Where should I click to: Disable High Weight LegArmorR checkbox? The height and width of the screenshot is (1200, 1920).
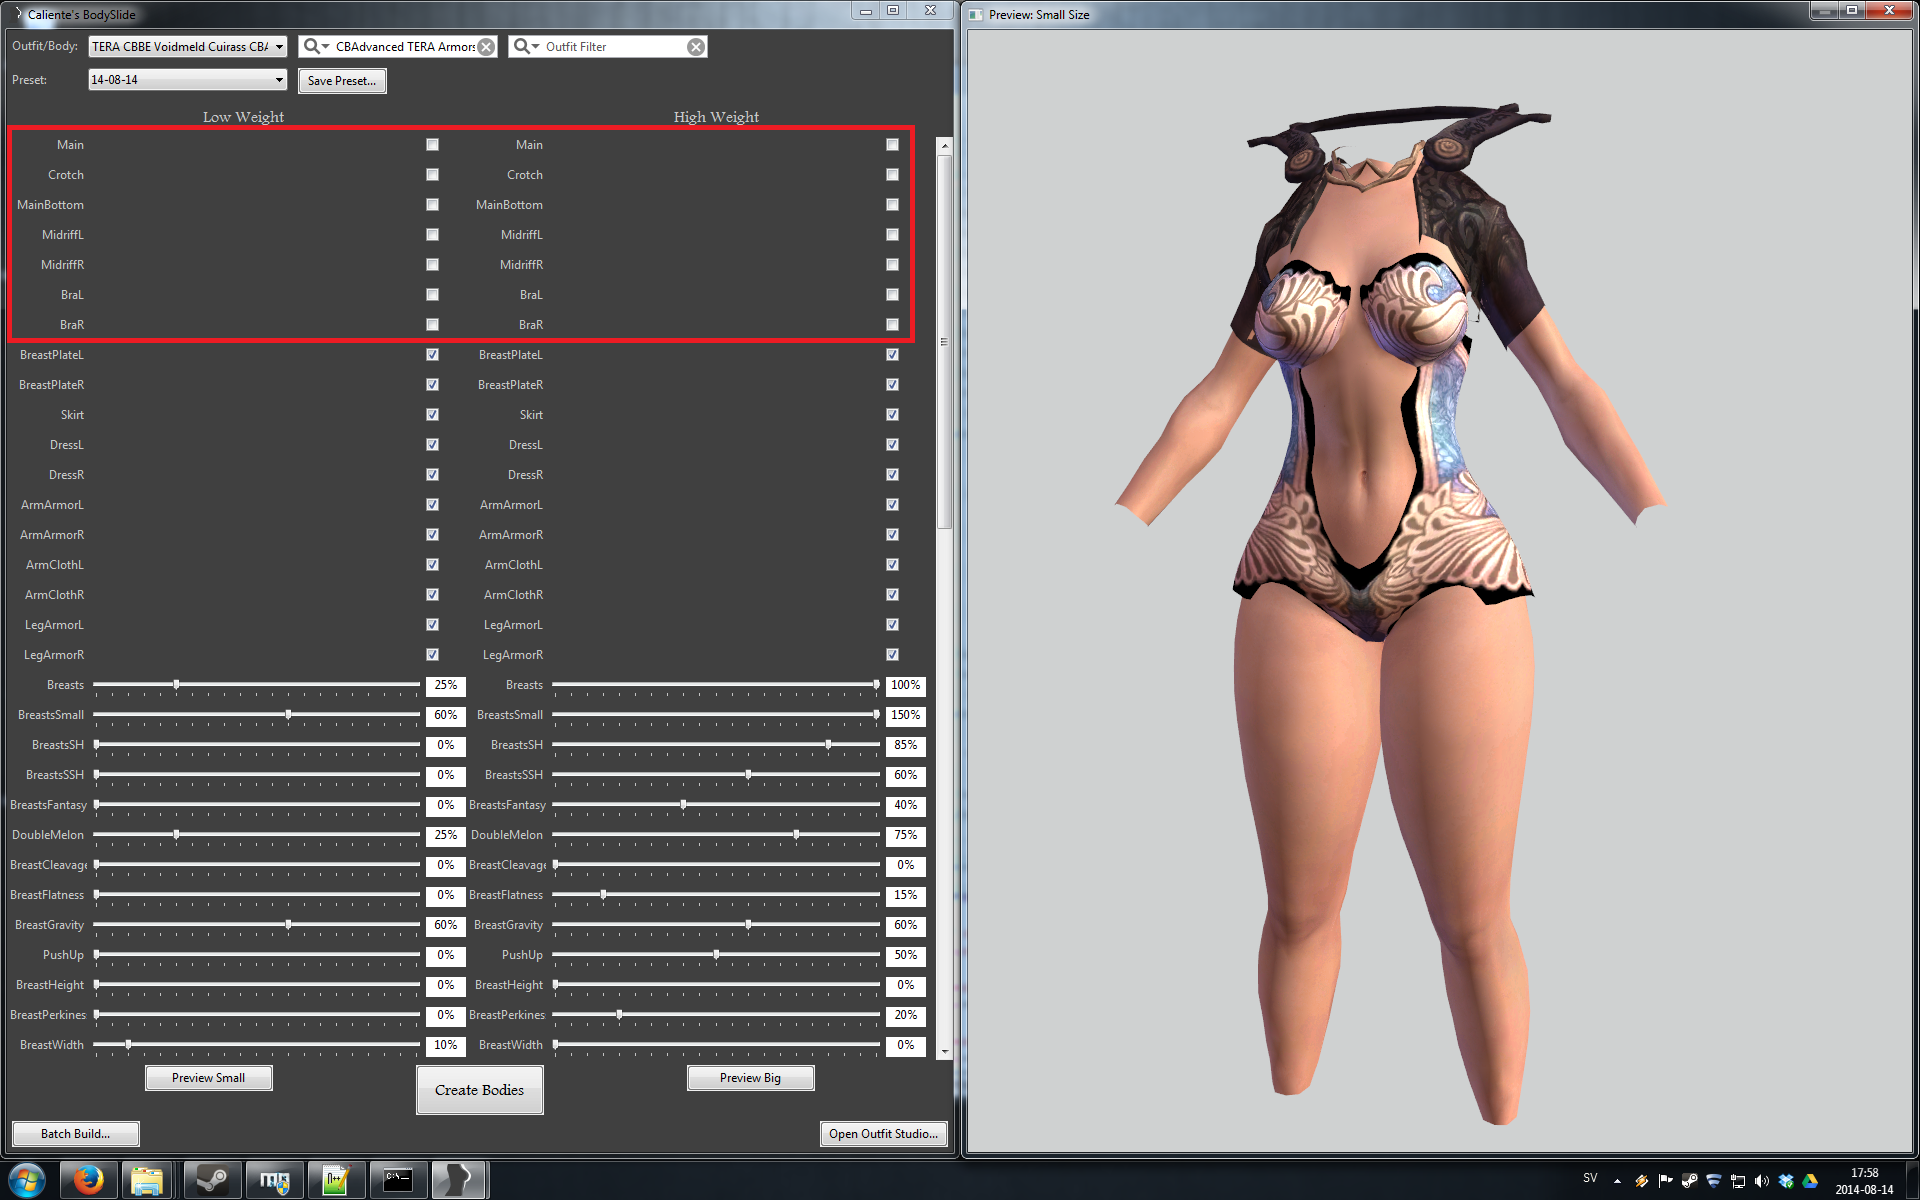[x=892, y=655]
